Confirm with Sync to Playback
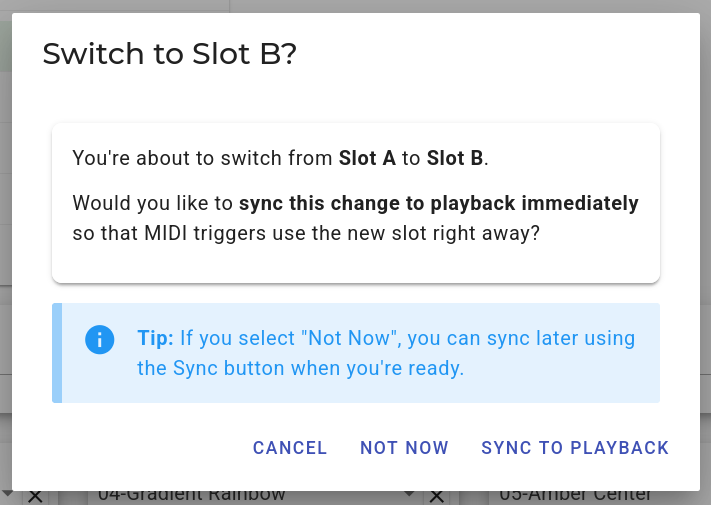The width and height of the screenshot is (711, 505). (x=575, y=448)
